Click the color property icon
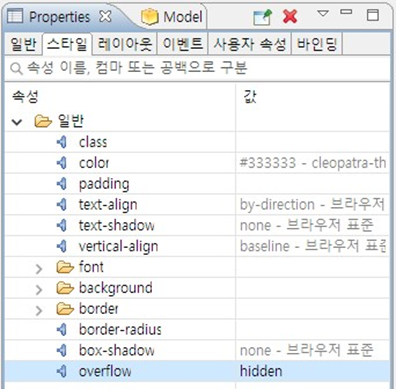The width and height of the screenshot is (396, 389). tap(62, 163)
